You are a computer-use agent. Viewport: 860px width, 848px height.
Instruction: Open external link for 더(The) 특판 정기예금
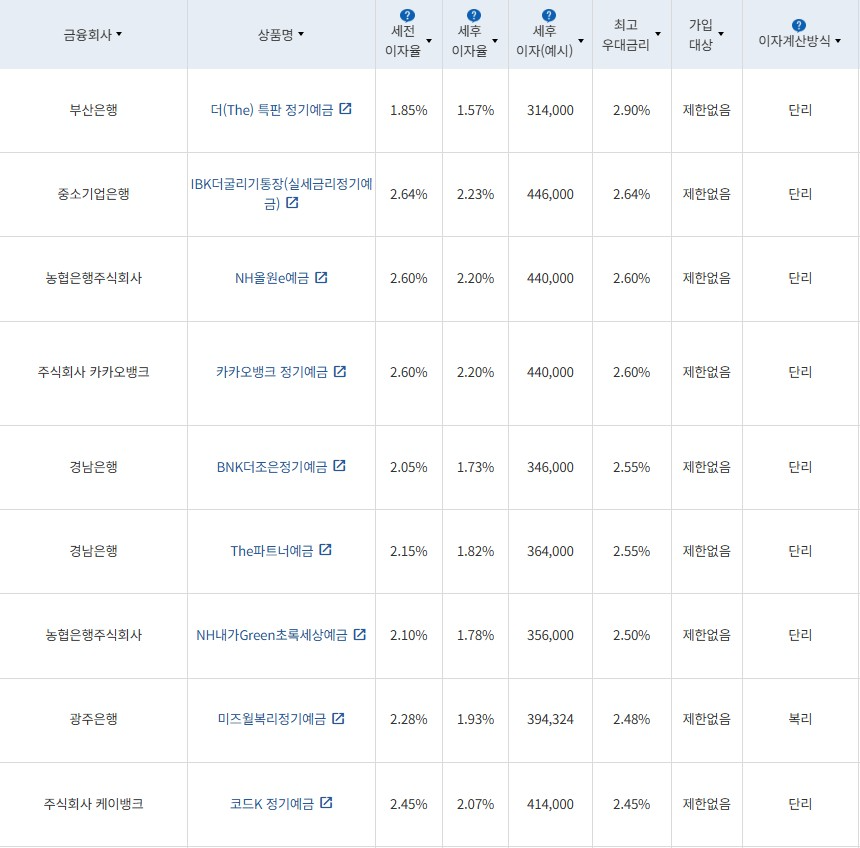(x=345, y=111)
